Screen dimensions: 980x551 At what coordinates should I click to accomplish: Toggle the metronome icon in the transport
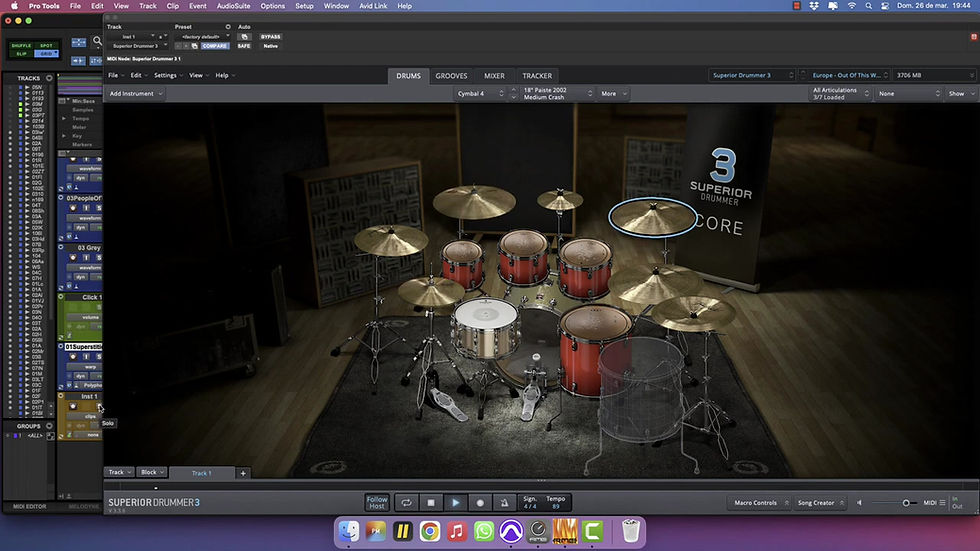504,502
